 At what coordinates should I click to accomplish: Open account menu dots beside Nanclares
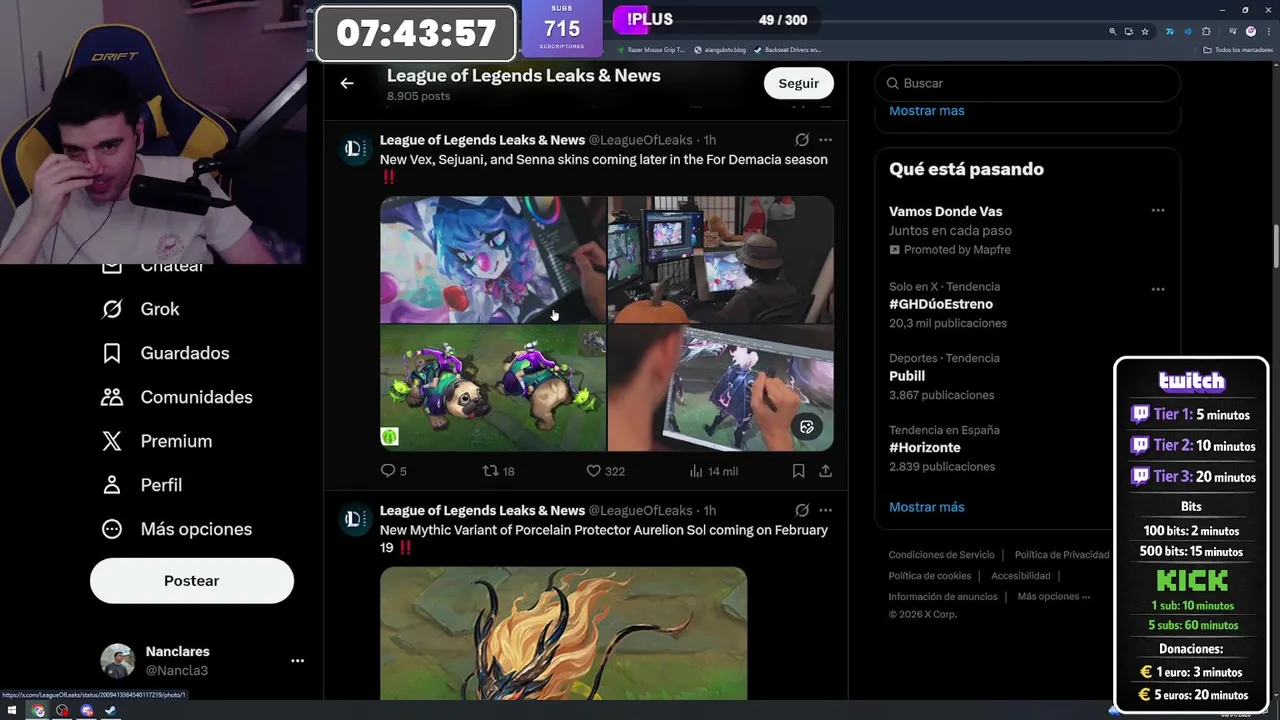(297, 661)
